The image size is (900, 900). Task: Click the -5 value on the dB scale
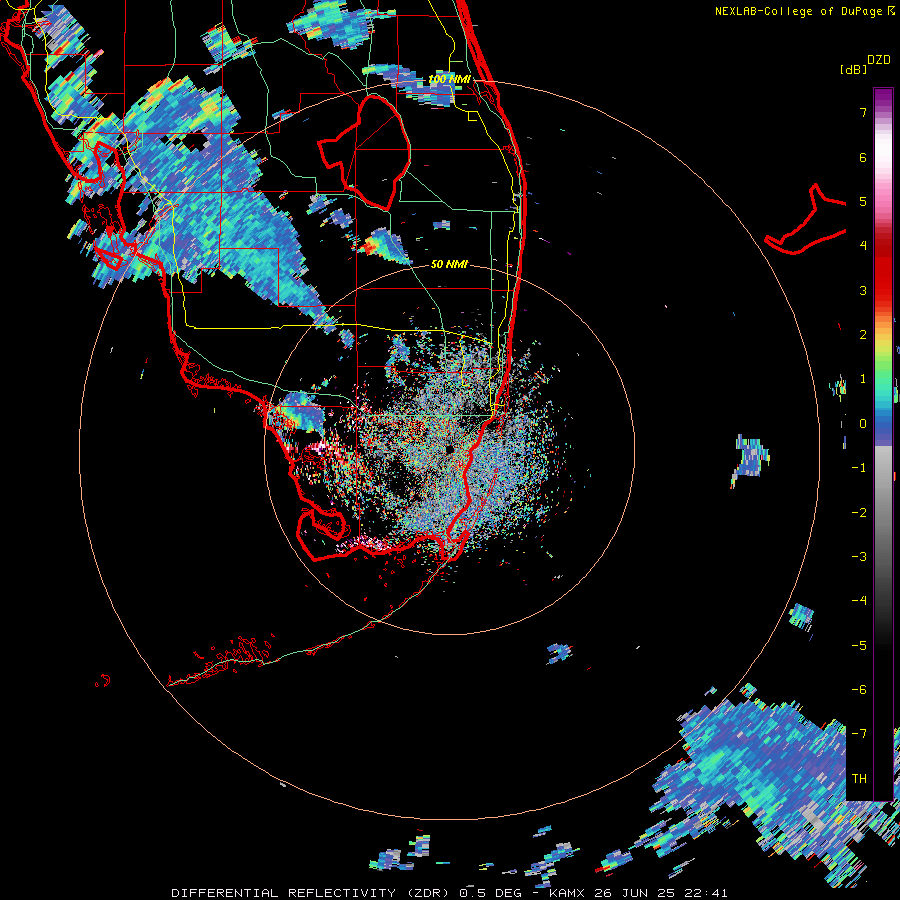coord(859,646)
